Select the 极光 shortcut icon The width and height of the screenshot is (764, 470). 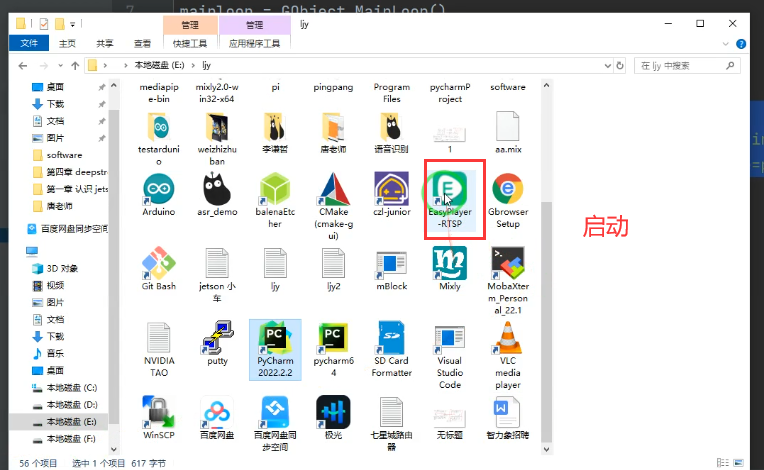[x=333, y=412]
